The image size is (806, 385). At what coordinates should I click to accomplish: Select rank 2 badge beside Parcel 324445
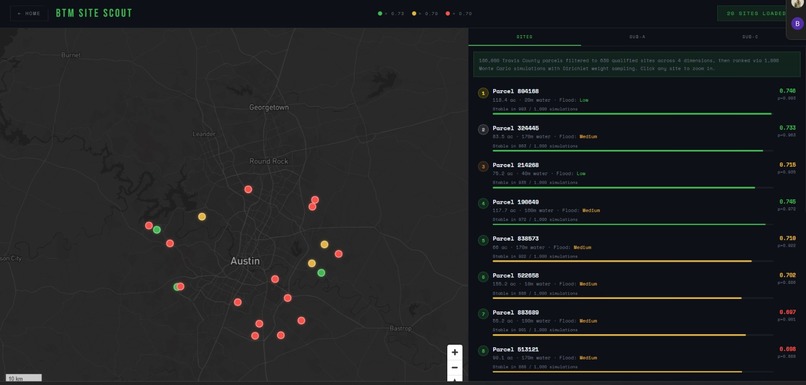point(483,130)
